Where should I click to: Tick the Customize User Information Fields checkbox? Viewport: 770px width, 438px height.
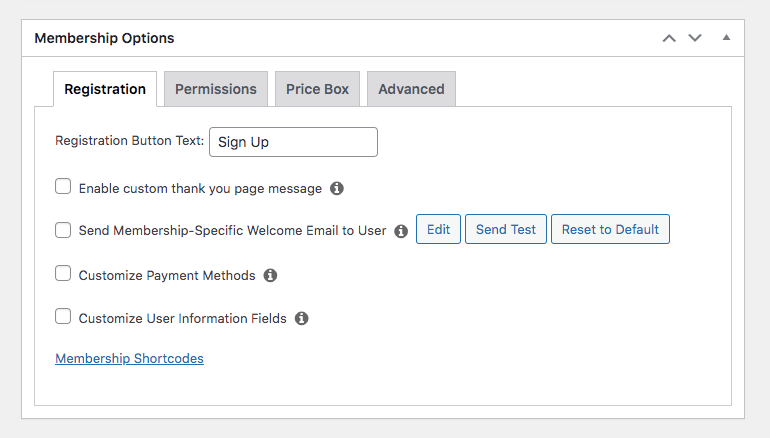pos(63,316)
